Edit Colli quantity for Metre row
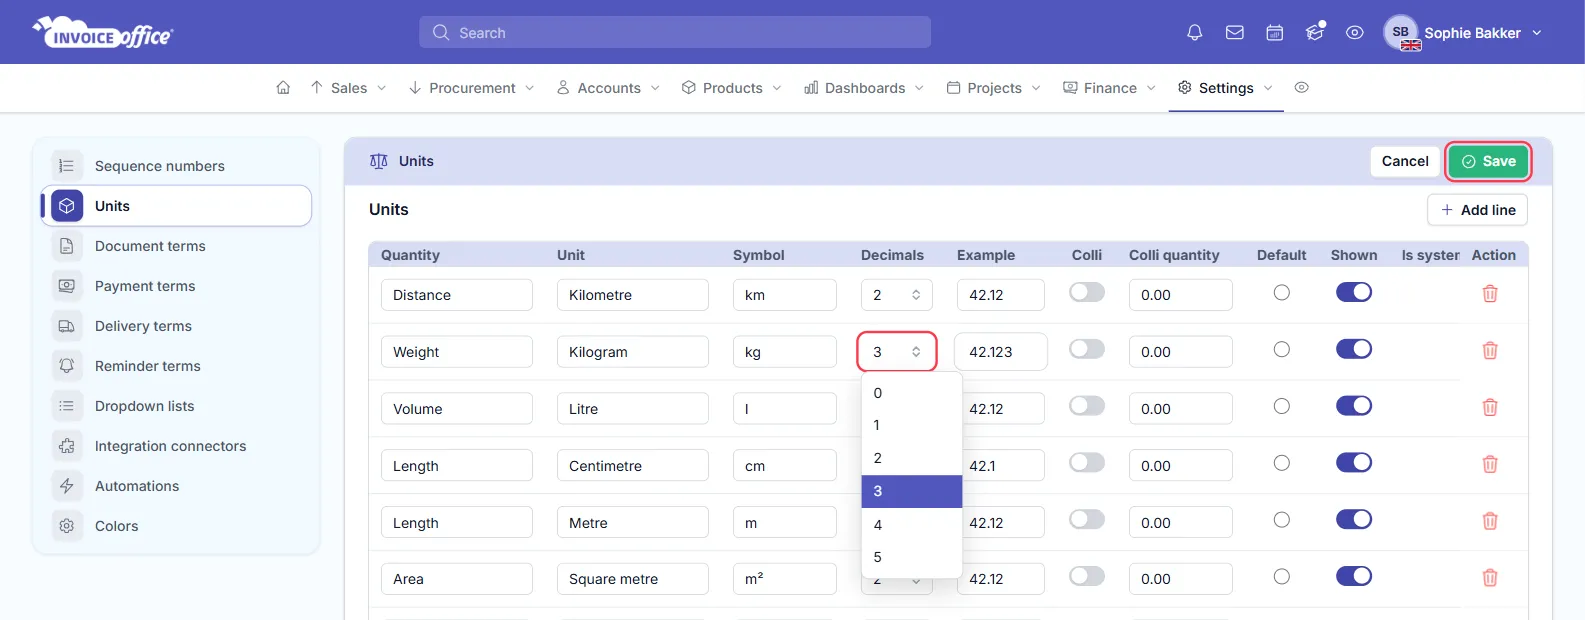Image resolution: width=1585 pixels, height=620 pixels. click(1181, 522)
